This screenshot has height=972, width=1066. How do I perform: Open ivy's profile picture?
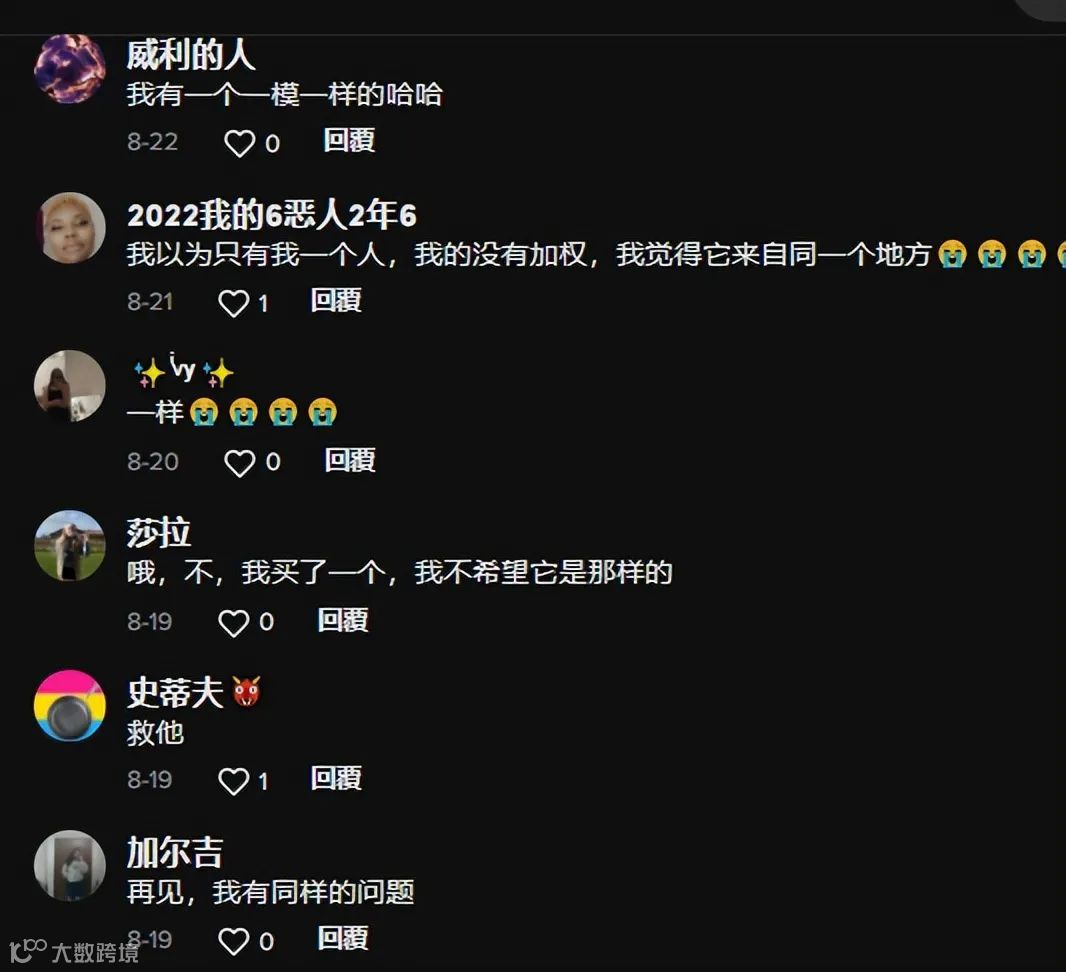(x=70, y=386)
